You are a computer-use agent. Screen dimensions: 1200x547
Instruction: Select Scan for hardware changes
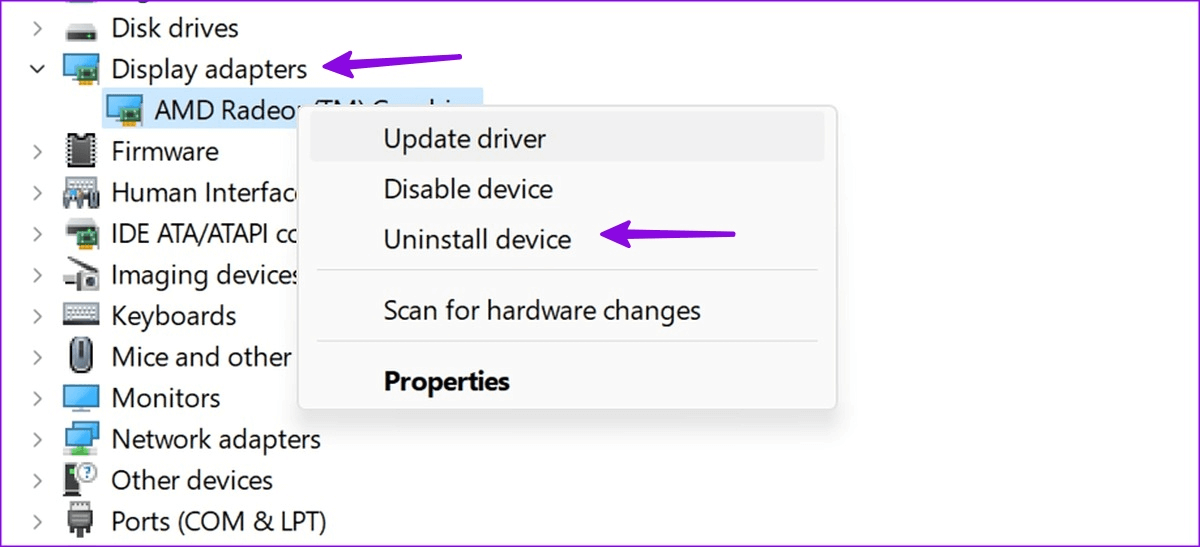point(542,310)
